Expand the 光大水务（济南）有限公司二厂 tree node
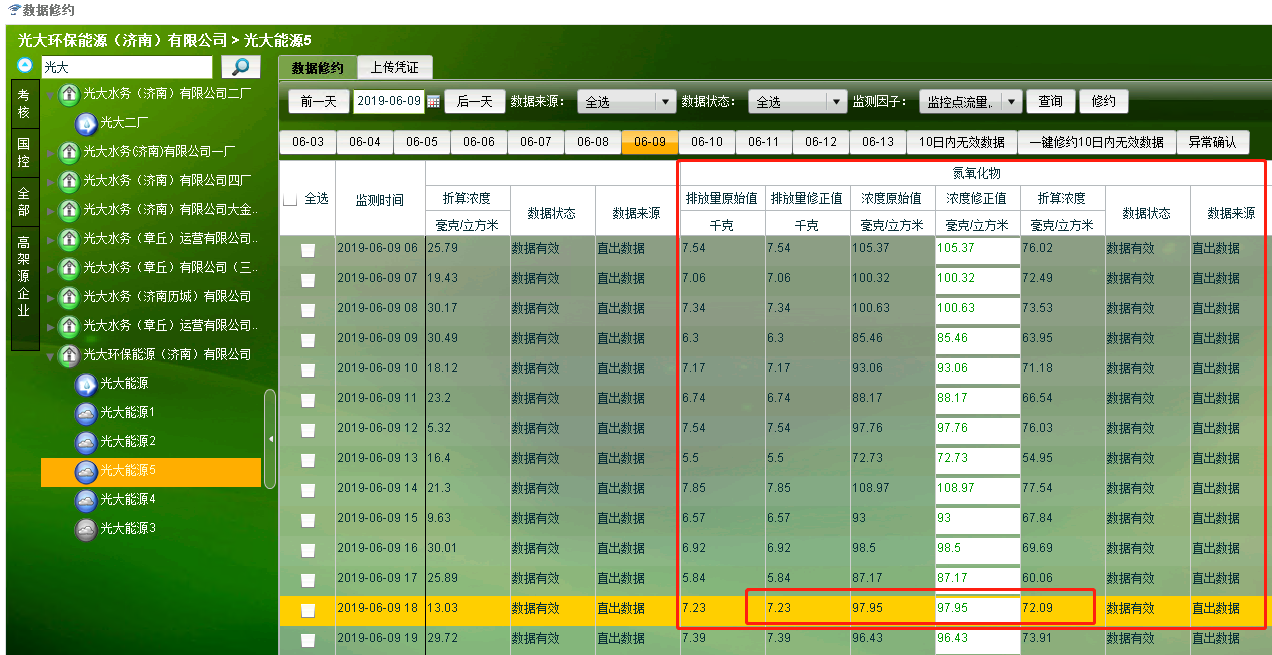The height and width of the screenshot is (655, 1272). 49,94
